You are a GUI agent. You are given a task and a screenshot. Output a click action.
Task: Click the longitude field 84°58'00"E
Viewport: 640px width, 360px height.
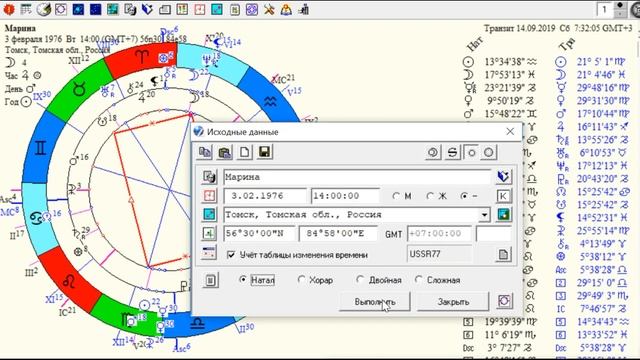point(339,234)
